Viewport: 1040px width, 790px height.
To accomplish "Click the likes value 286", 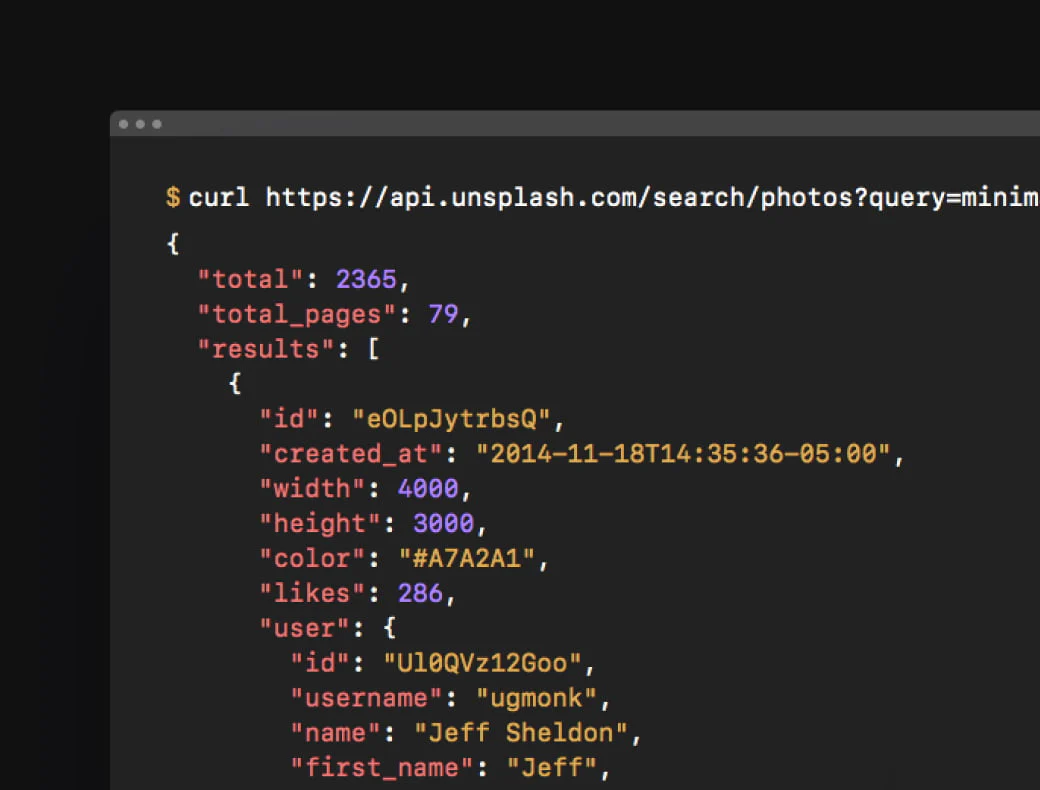I will click(420, 593).
